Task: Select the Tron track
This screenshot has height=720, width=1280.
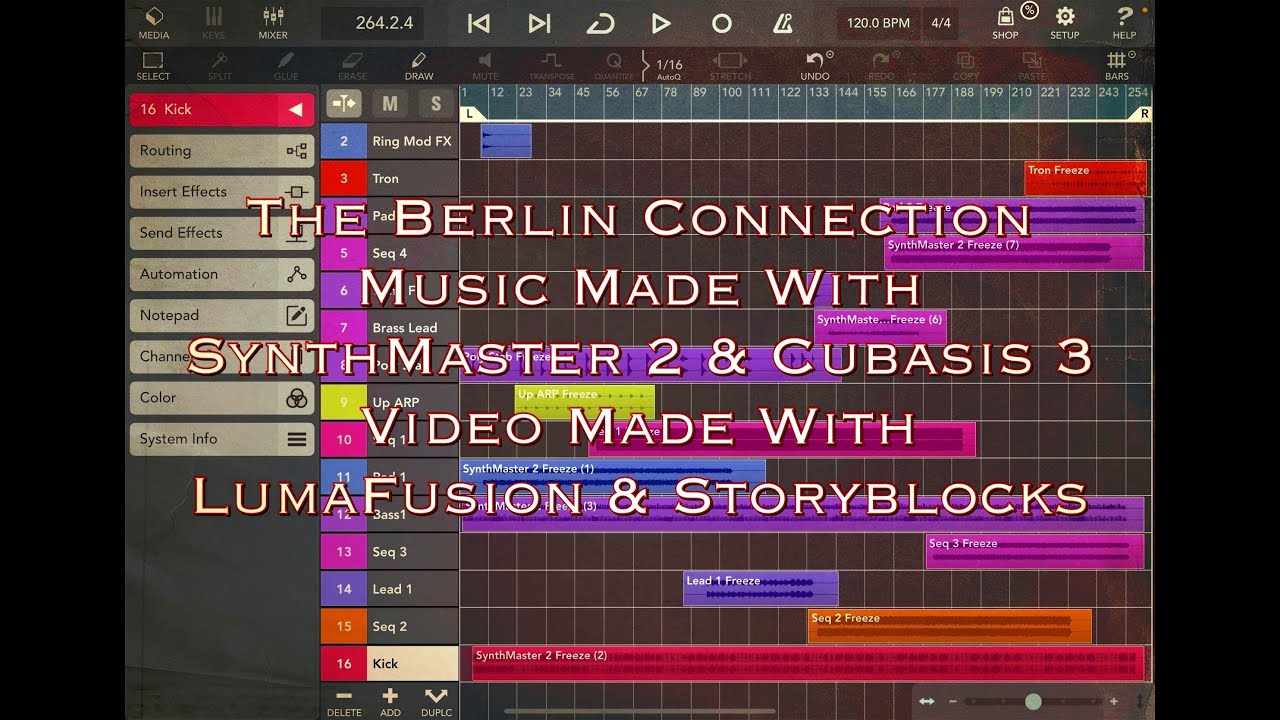Action: click(x=389, y=178)
